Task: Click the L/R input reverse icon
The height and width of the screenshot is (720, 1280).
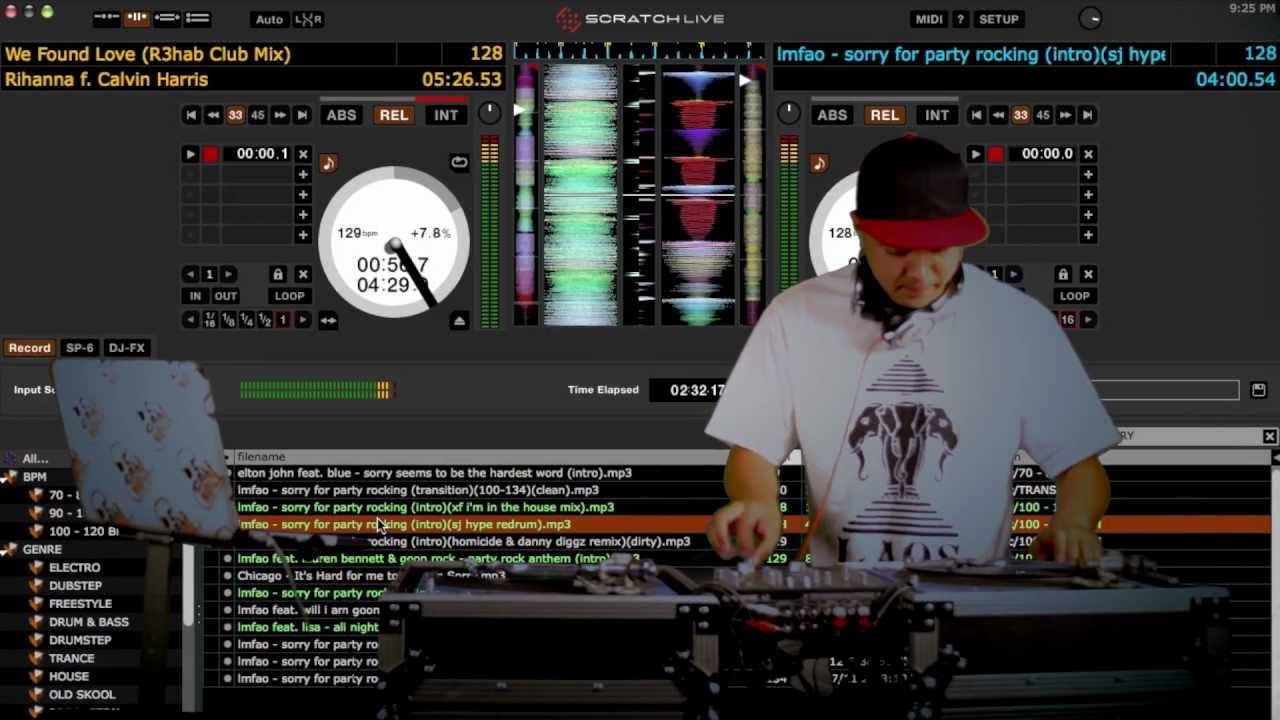Action: coord(308,19)
